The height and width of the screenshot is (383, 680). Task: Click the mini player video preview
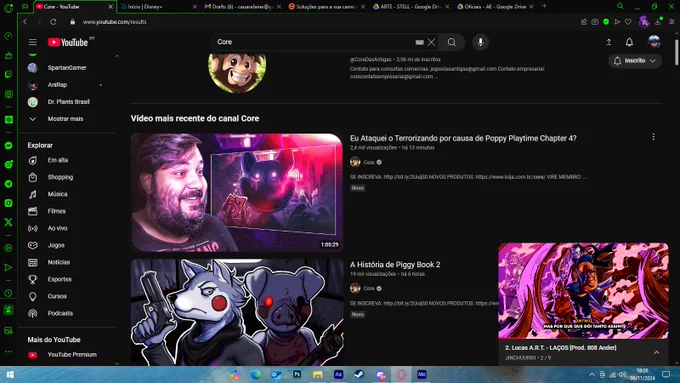tap(583, 291)
